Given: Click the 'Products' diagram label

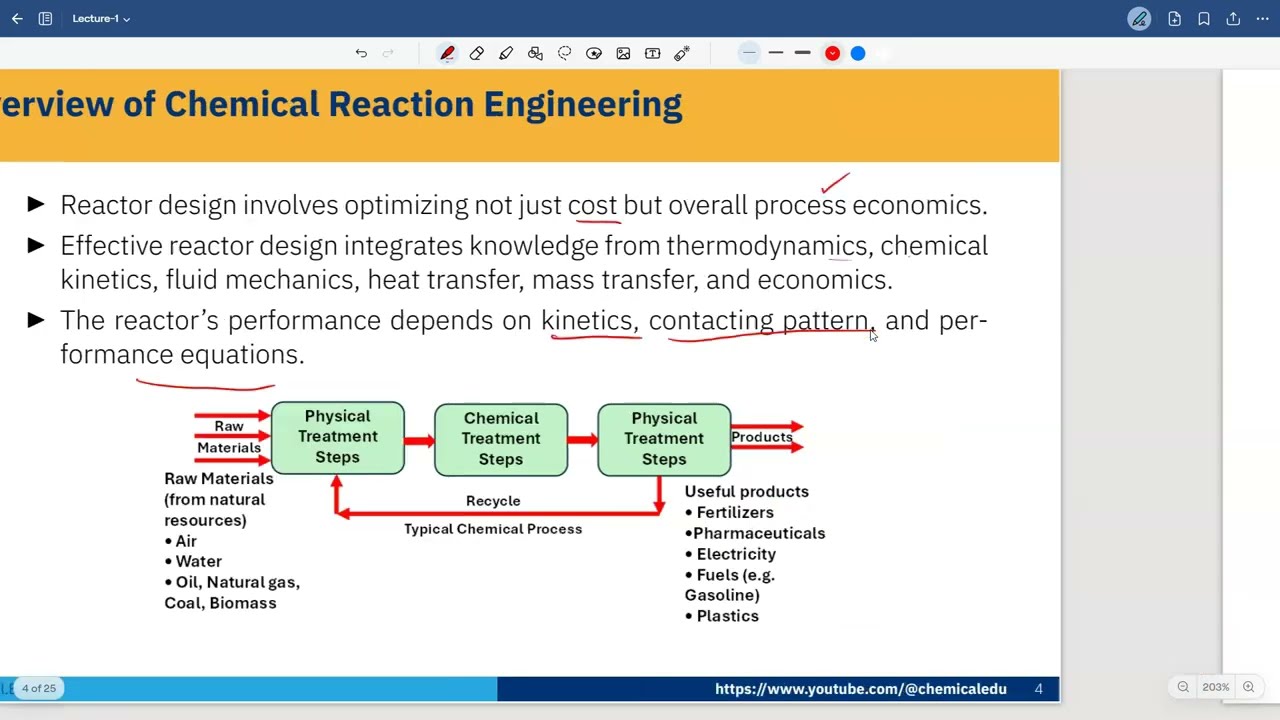Looking at the screenshot, I should [762, 437].
